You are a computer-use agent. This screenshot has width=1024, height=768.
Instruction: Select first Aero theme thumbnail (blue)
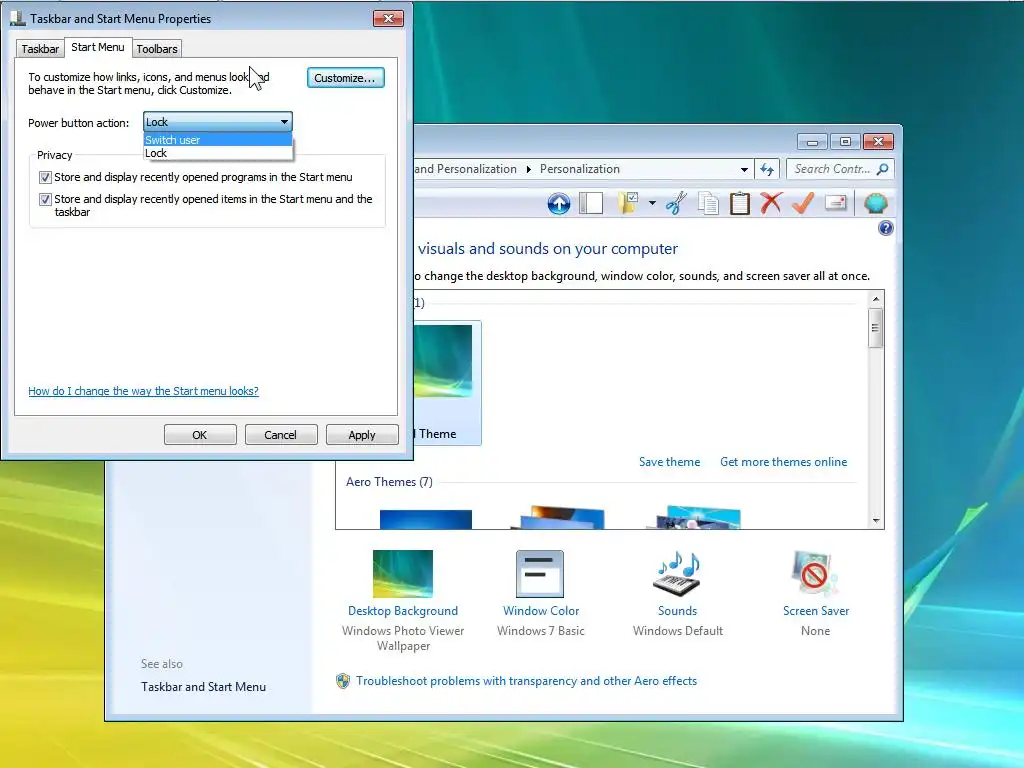[x=426, y=519]
